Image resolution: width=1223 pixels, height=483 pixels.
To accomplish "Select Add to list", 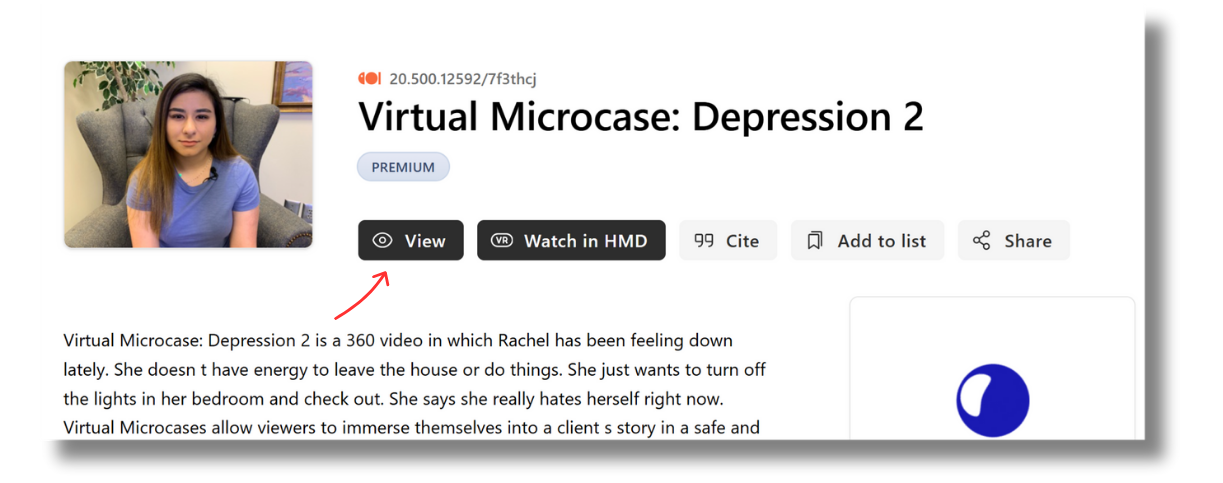I will 867,241.
